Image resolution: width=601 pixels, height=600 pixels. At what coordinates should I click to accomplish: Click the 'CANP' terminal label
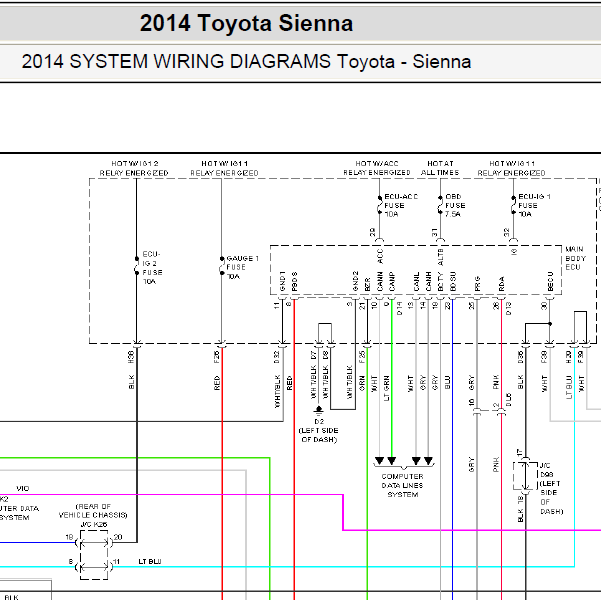[x=391, y=282]
